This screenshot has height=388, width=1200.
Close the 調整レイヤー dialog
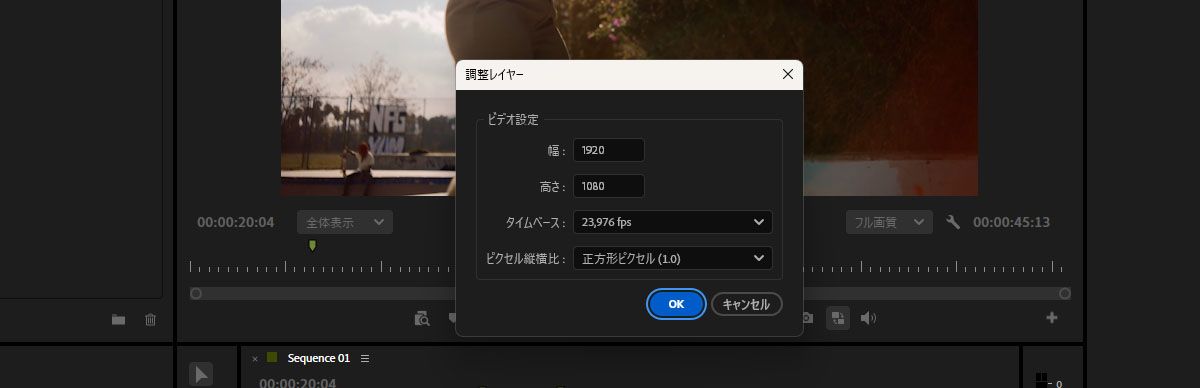click(x=787, y=74)
